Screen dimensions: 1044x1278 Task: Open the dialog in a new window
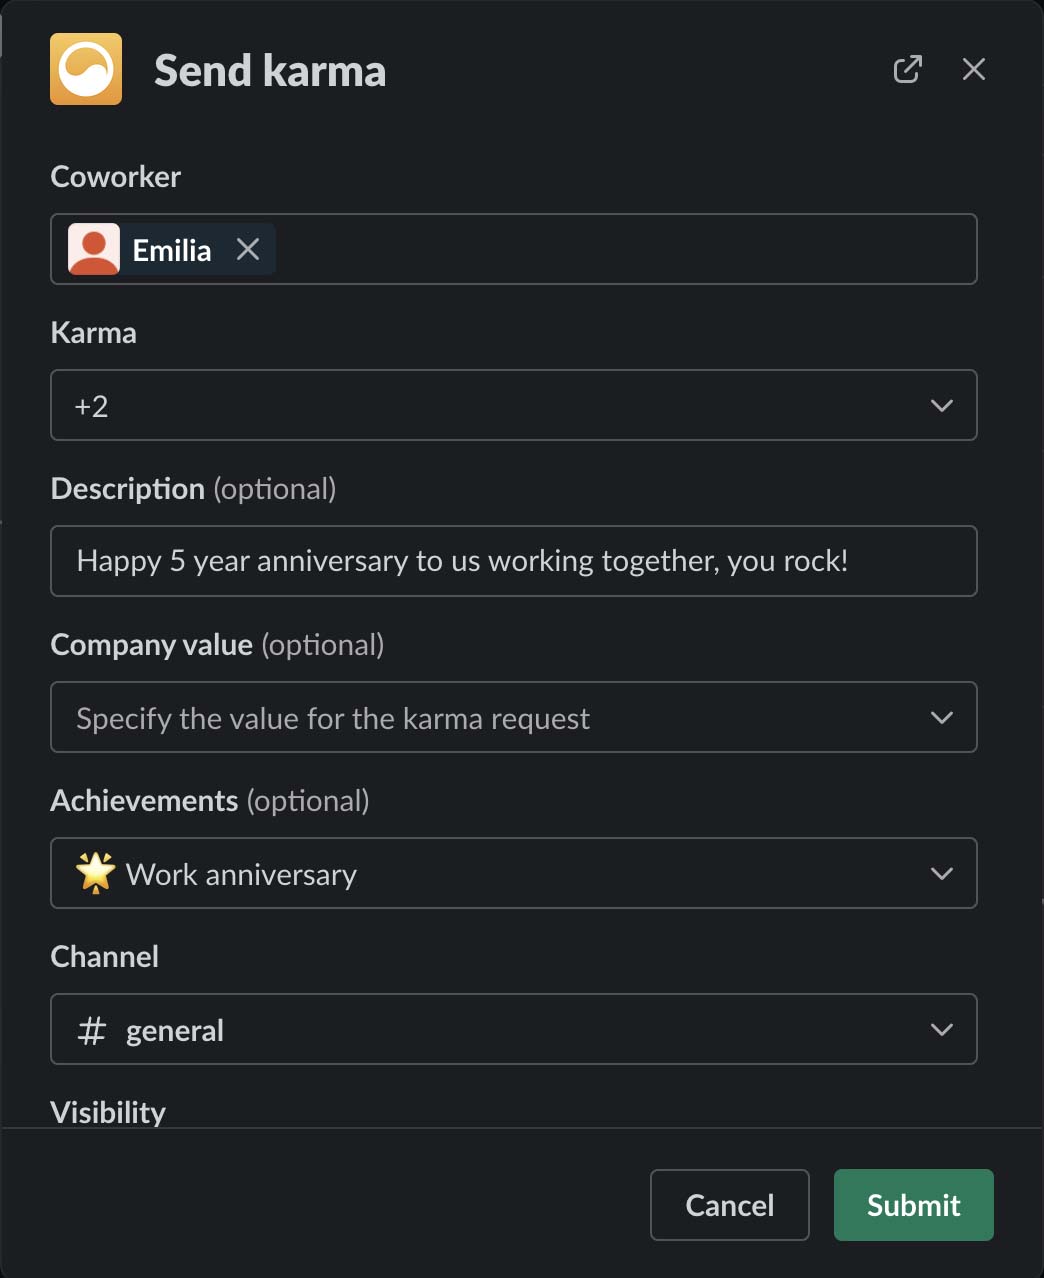pos(907,69)
